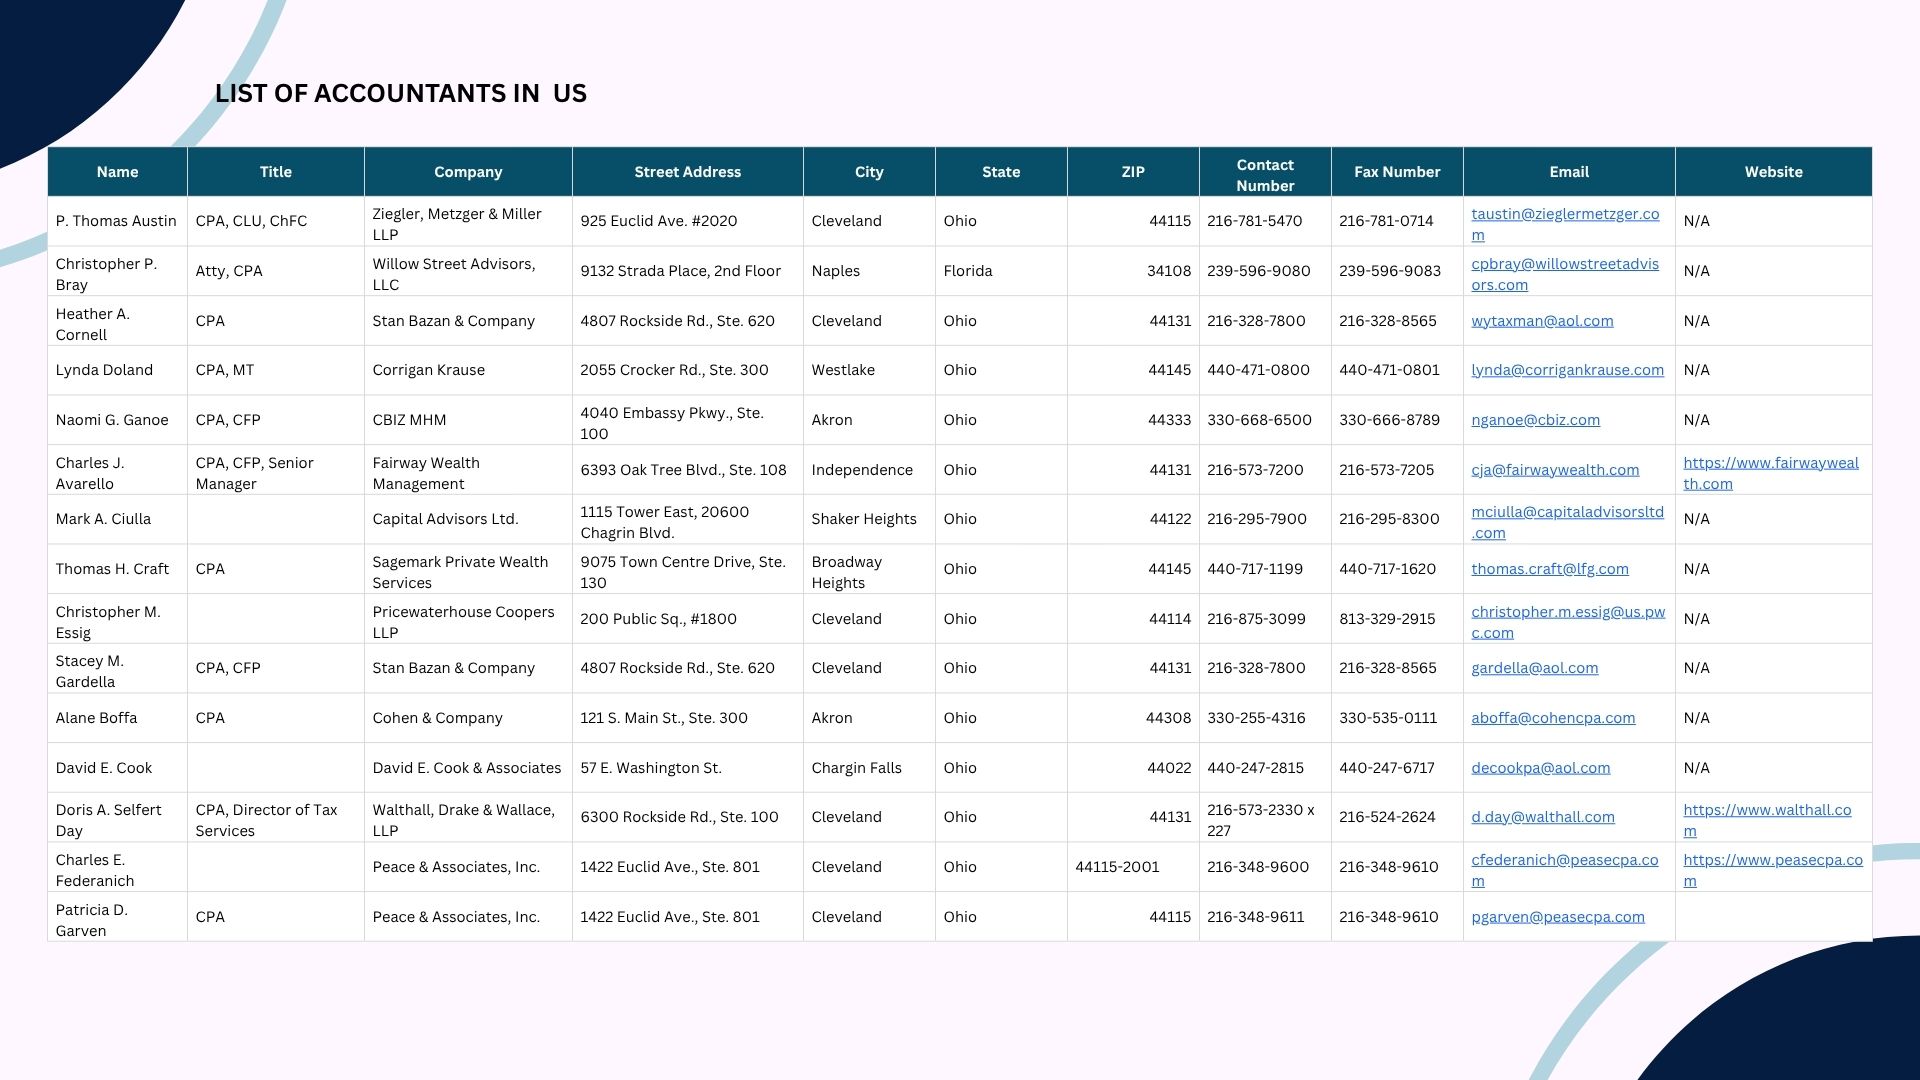Click lynda@corrigankrause.com email address

click(x=1567, y=370)
